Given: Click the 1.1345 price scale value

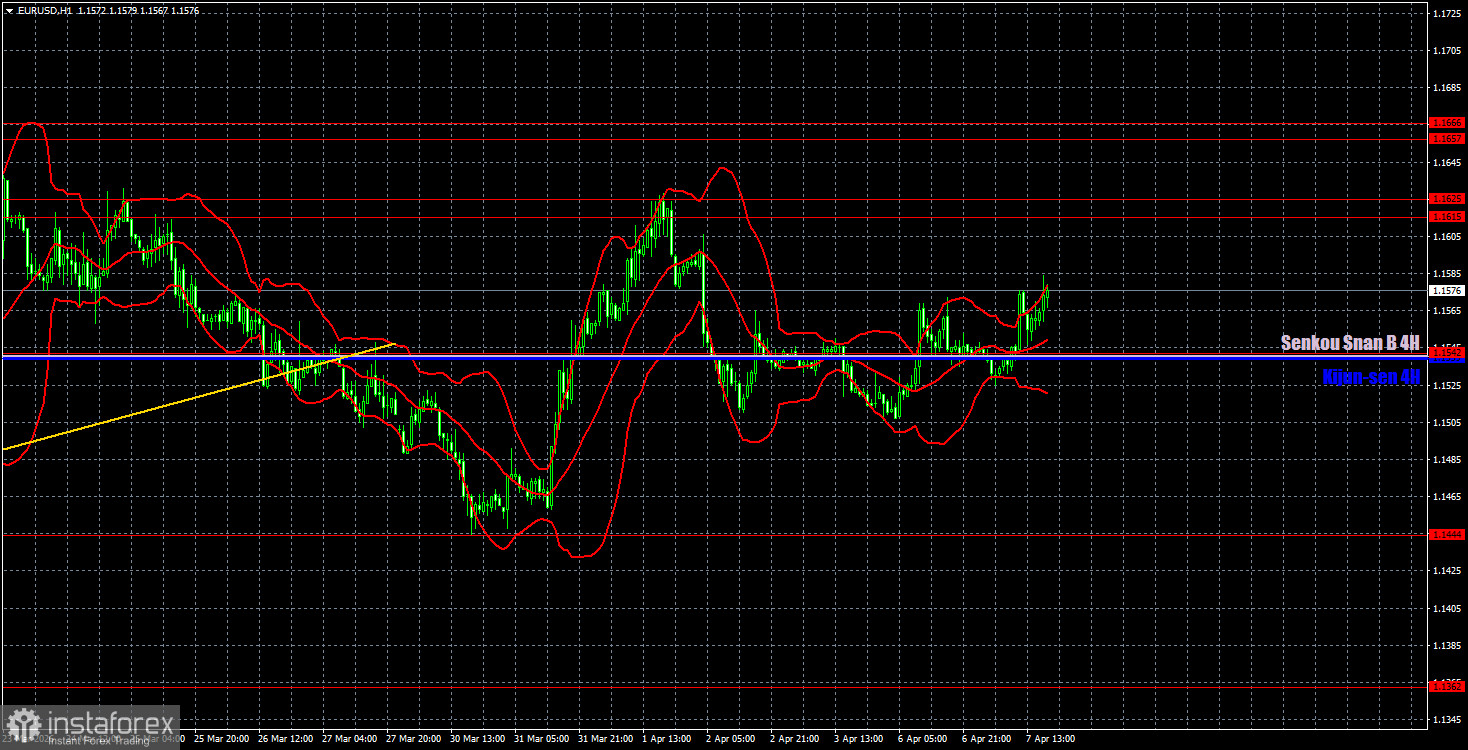Looking at the screenshot, I should [x=1447, y=720].
